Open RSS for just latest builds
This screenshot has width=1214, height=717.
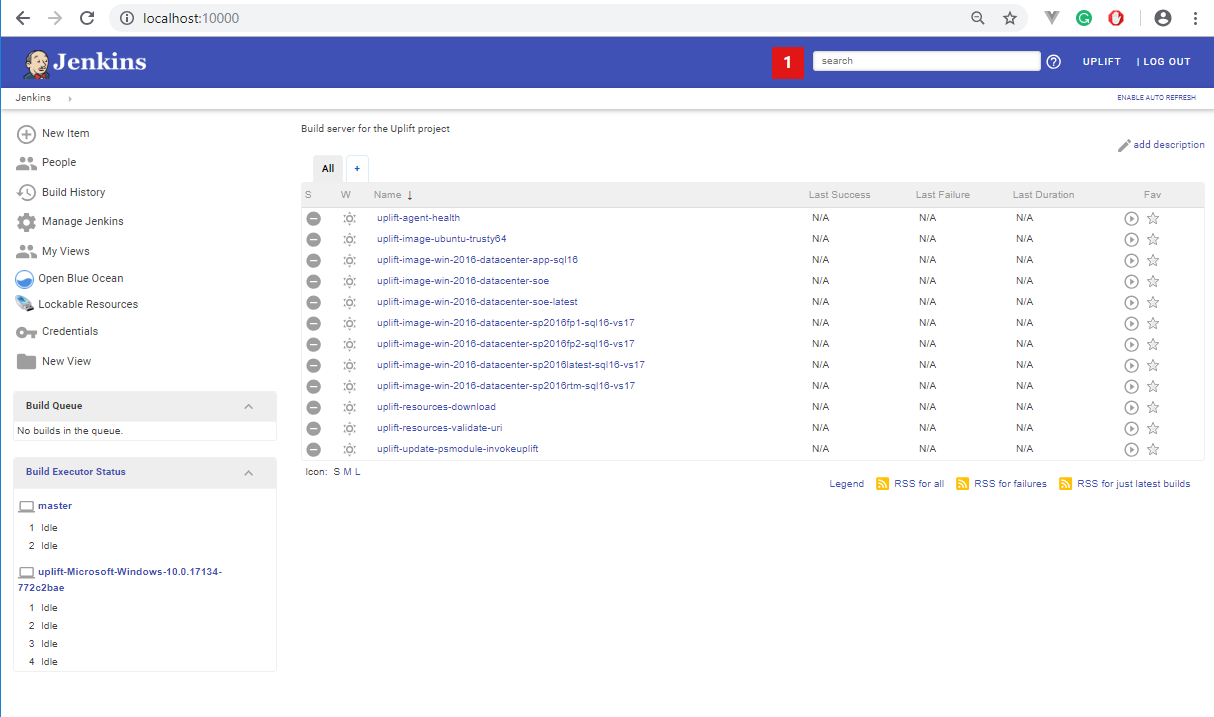[1125, 484]
